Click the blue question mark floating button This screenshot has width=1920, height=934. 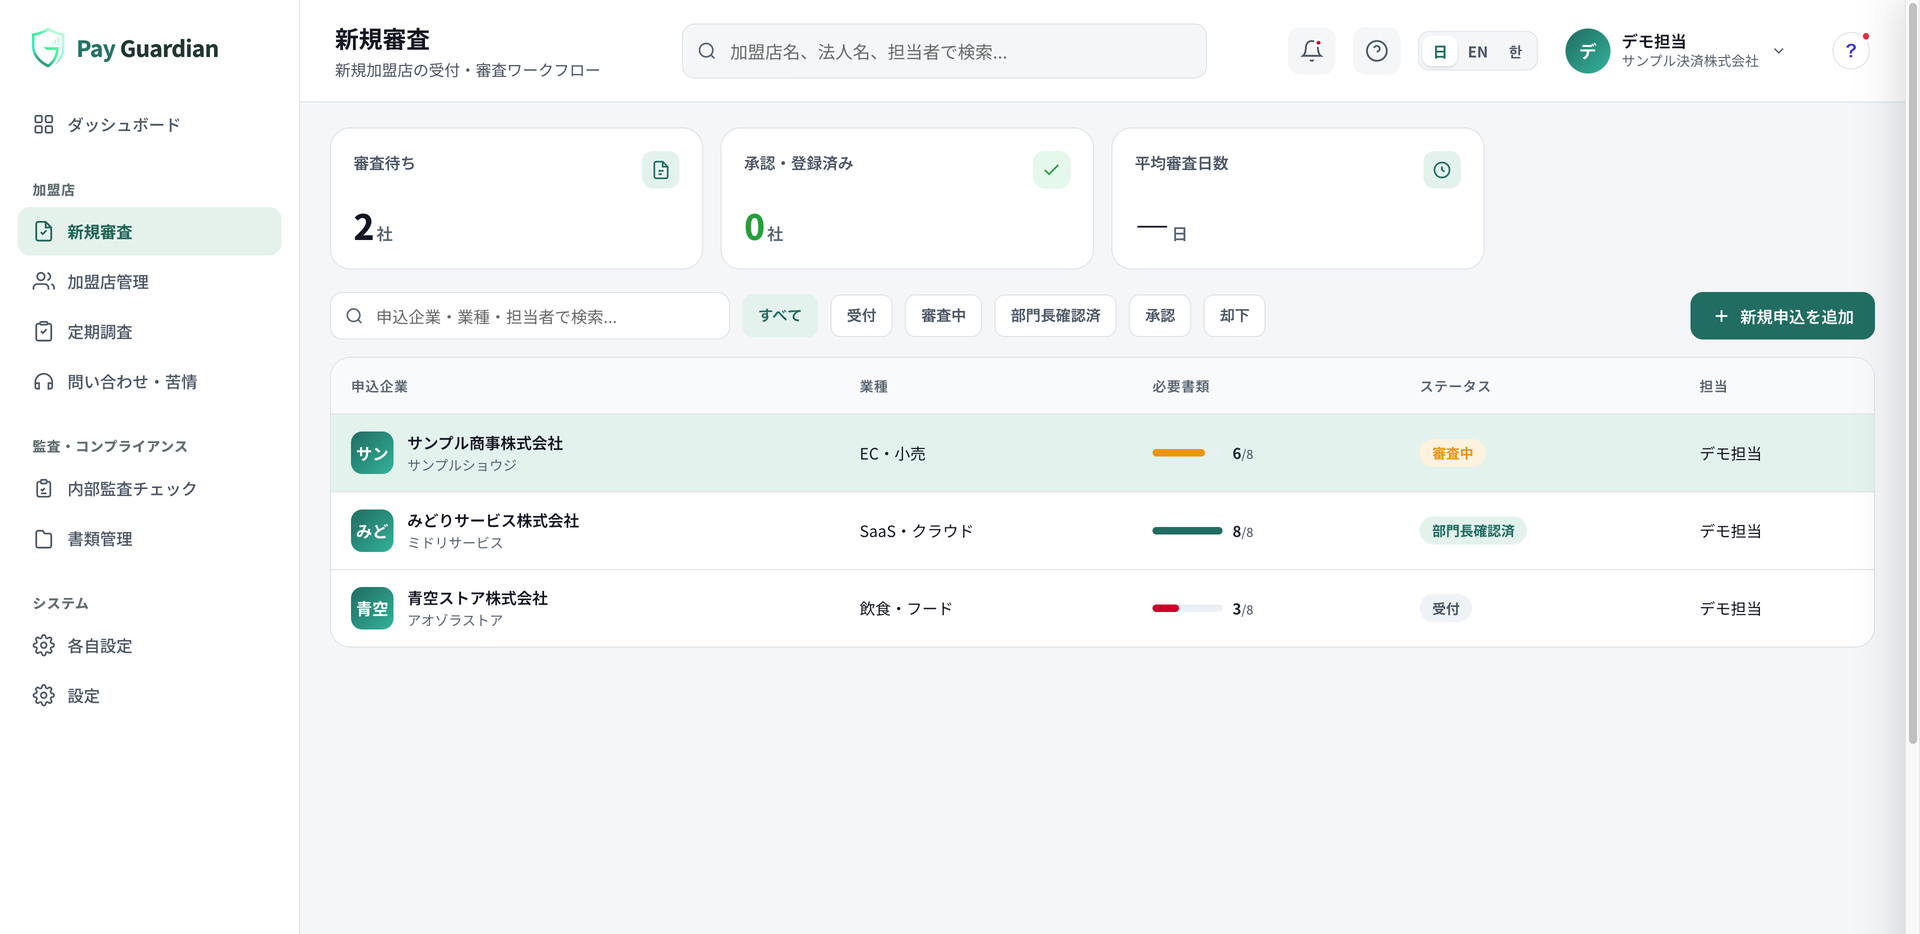[x=1851, y=51]
